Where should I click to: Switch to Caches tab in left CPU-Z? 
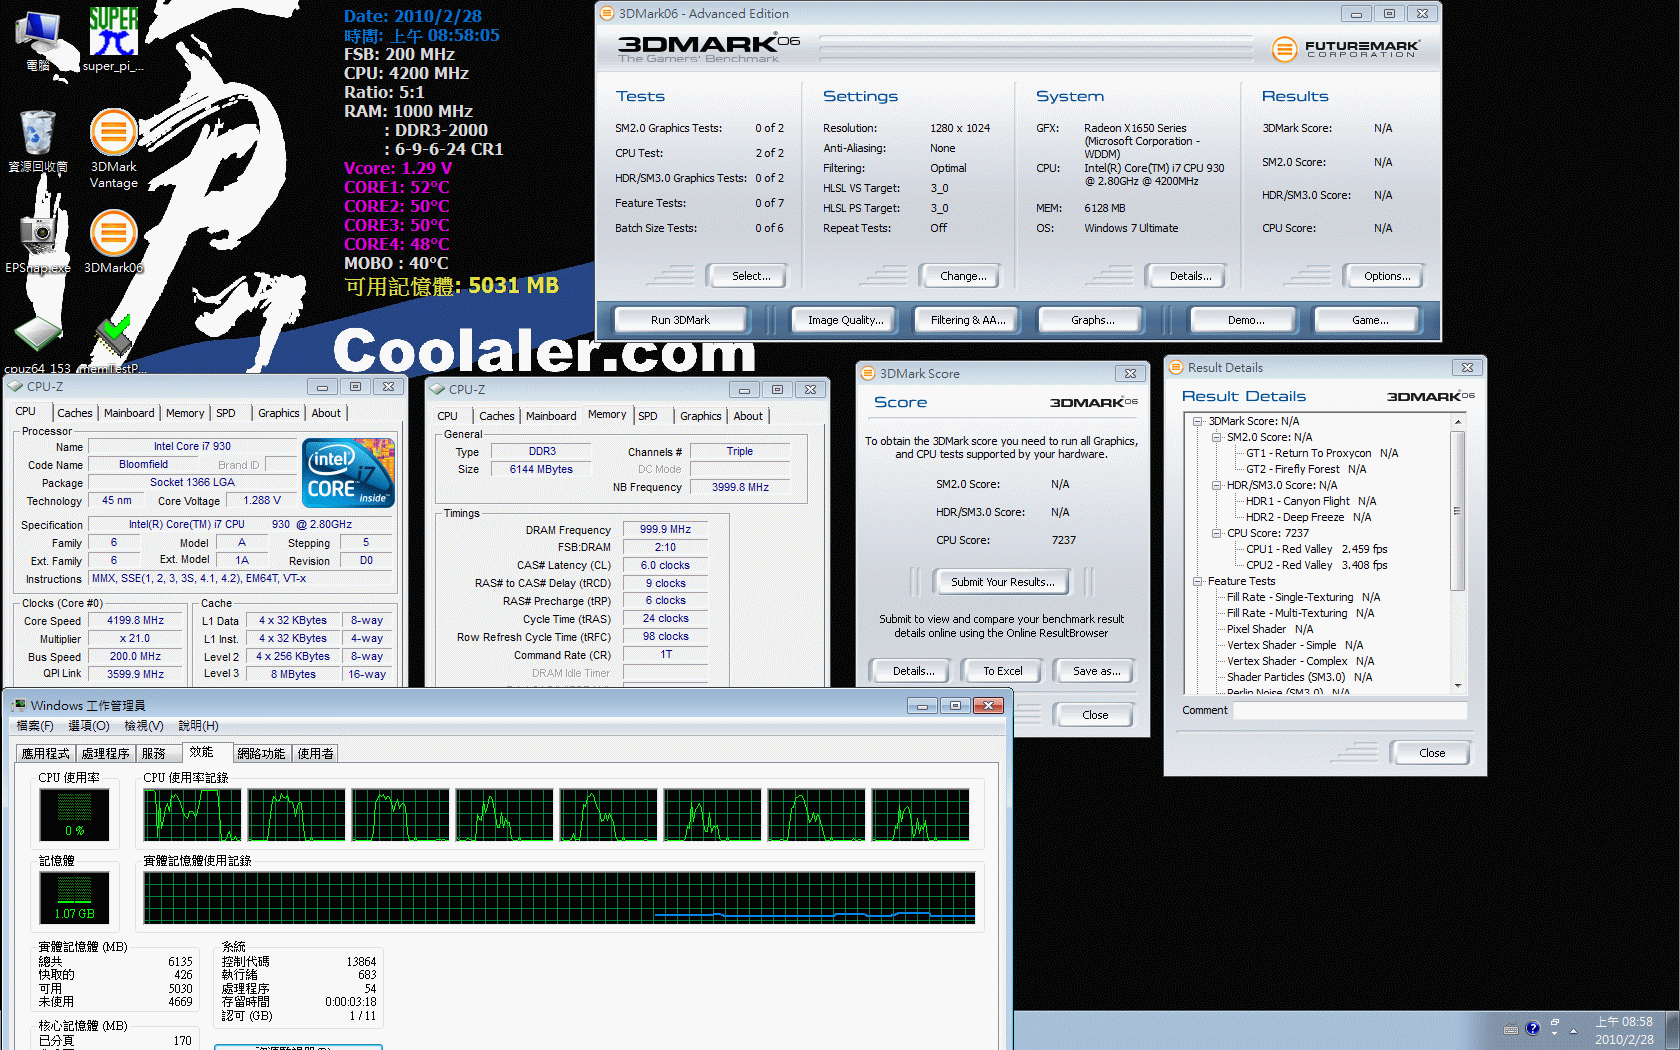pyautogui.click(x=74, y=413)
